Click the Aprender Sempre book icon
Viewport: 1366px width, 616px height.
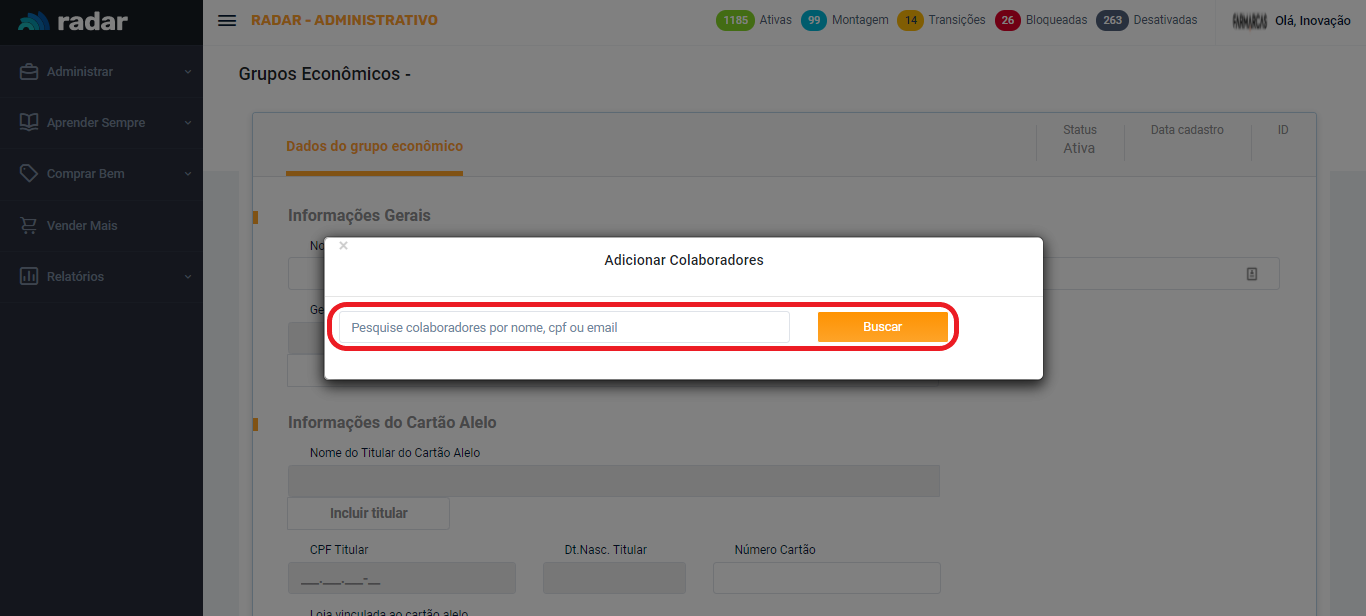pos(29,122)
